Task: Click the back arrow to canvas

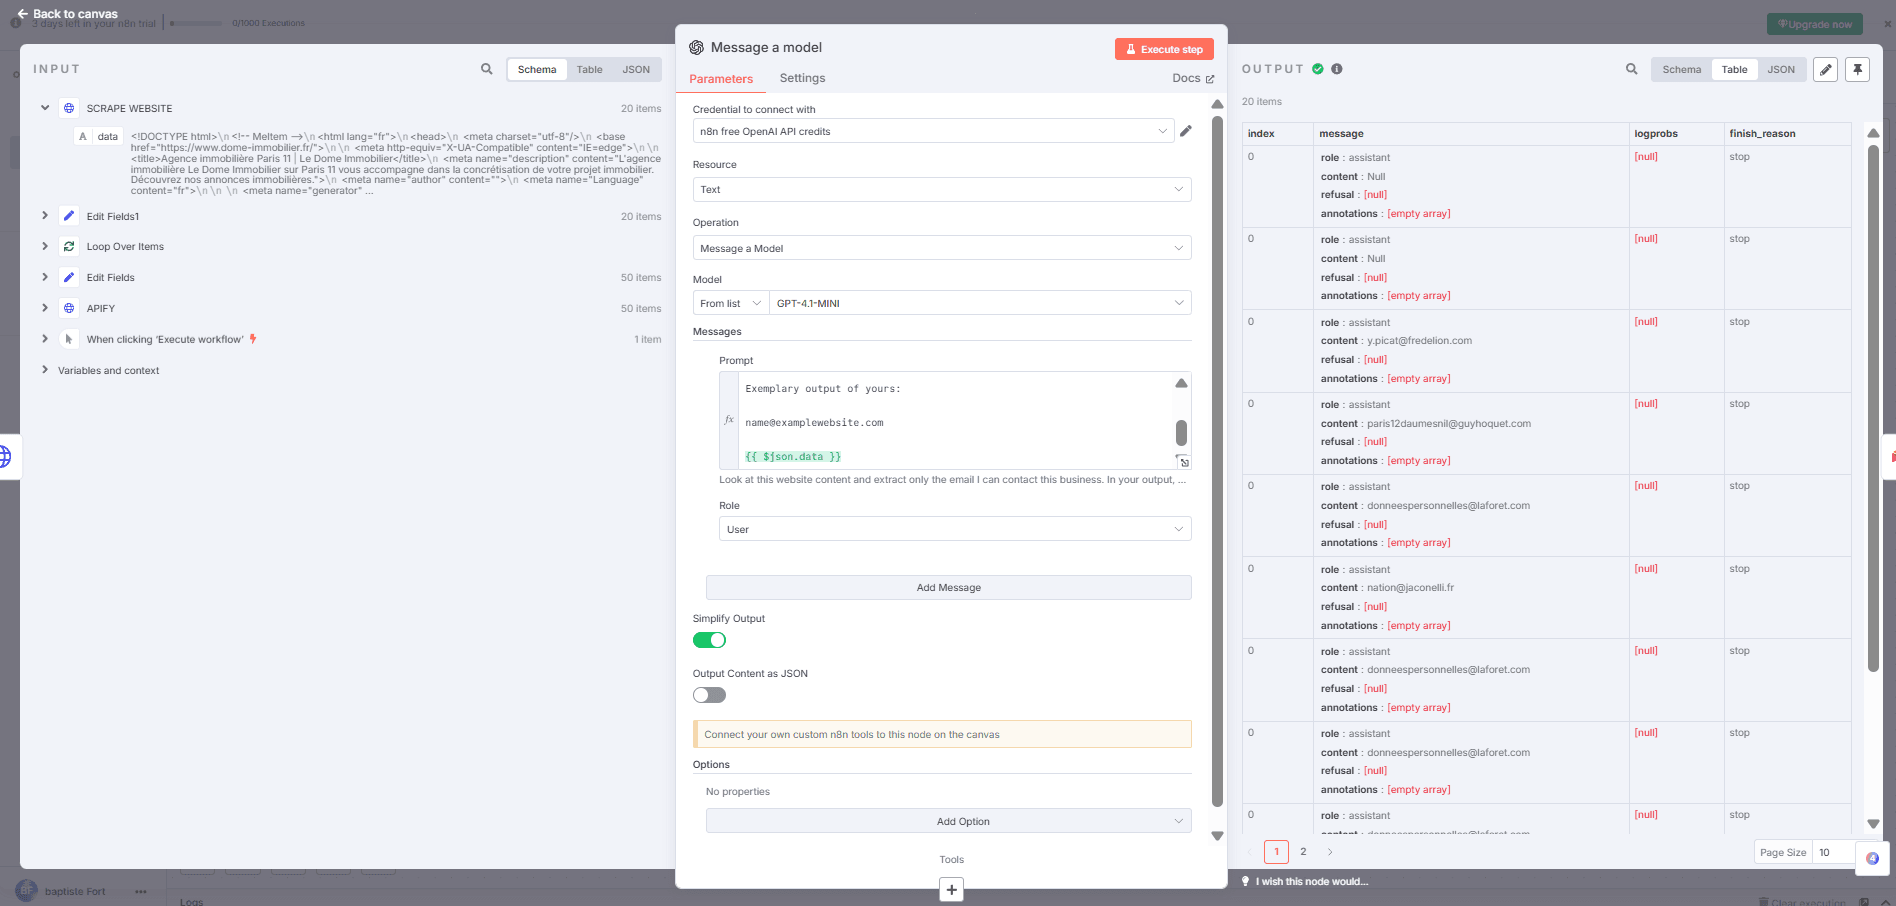Action: (x=22, y=14)
